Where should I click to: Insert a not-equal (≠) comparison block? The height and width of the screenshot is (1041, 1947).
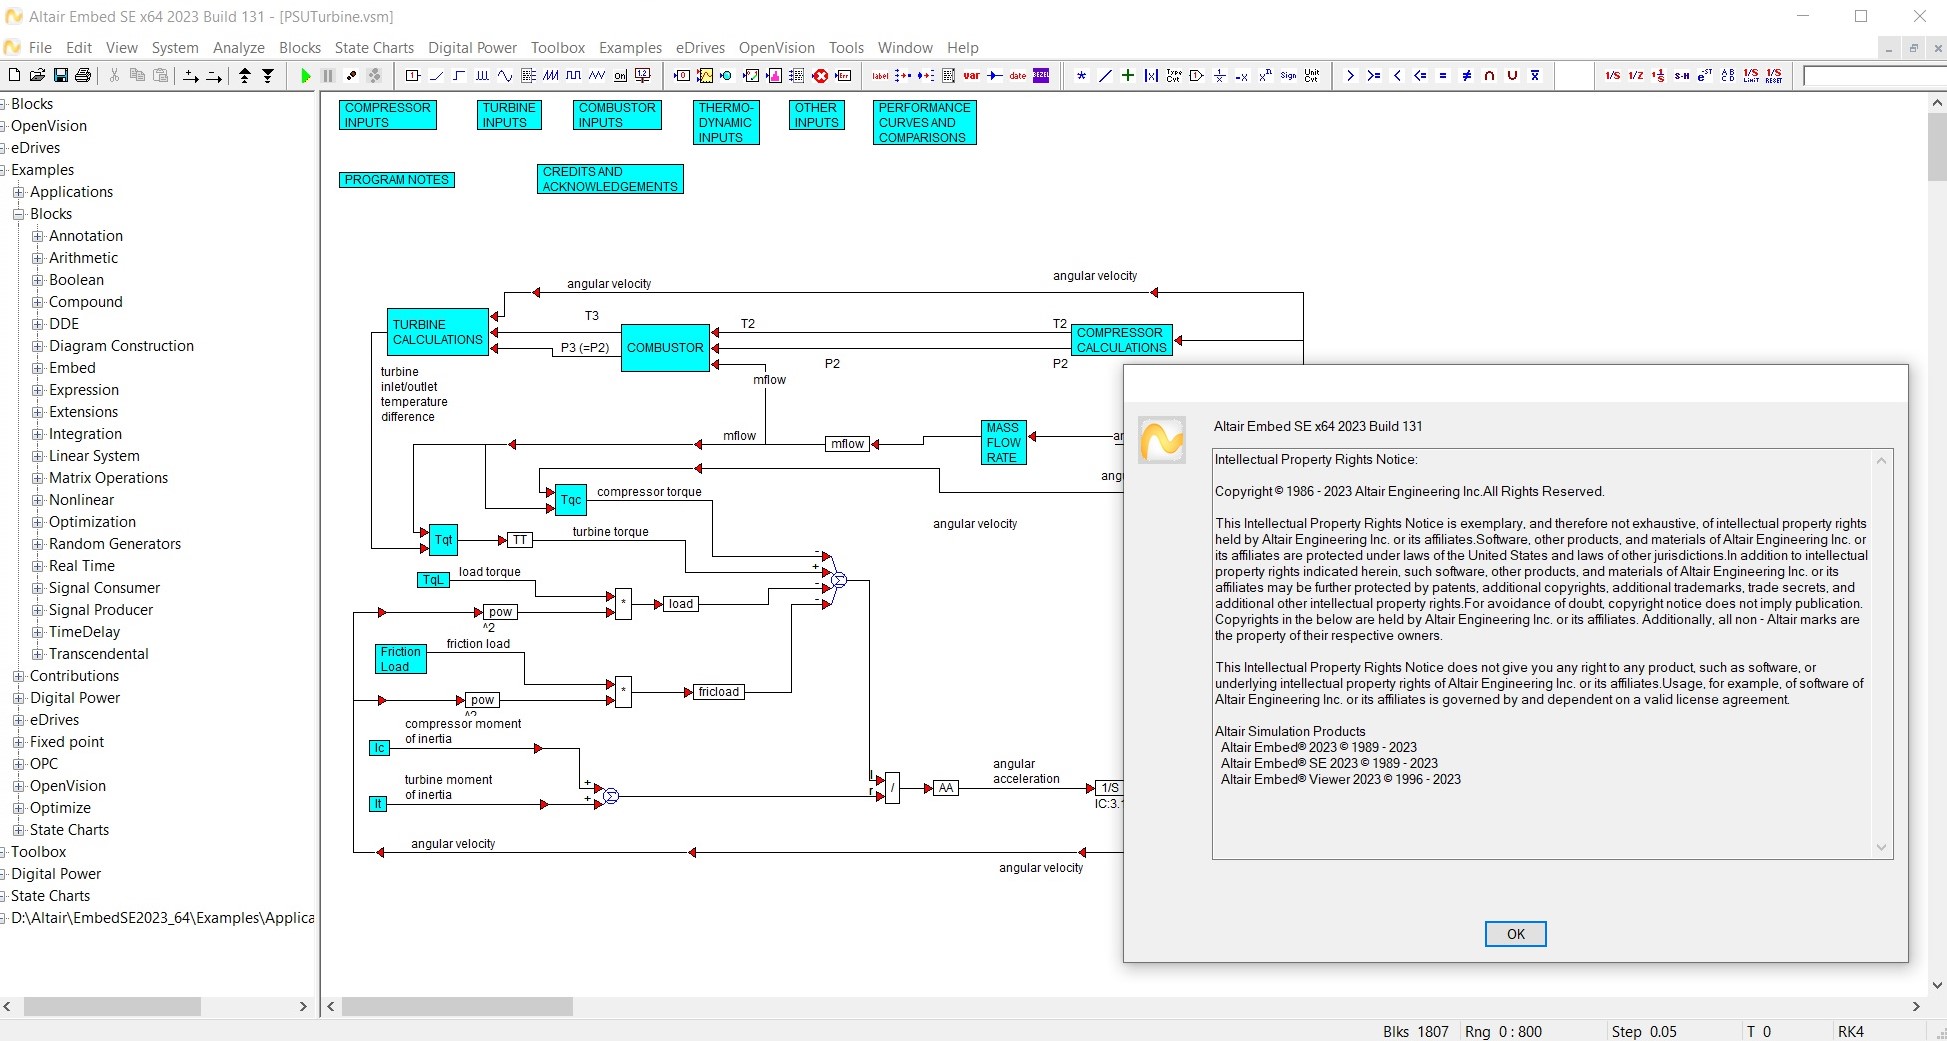tap(1466, 75)
